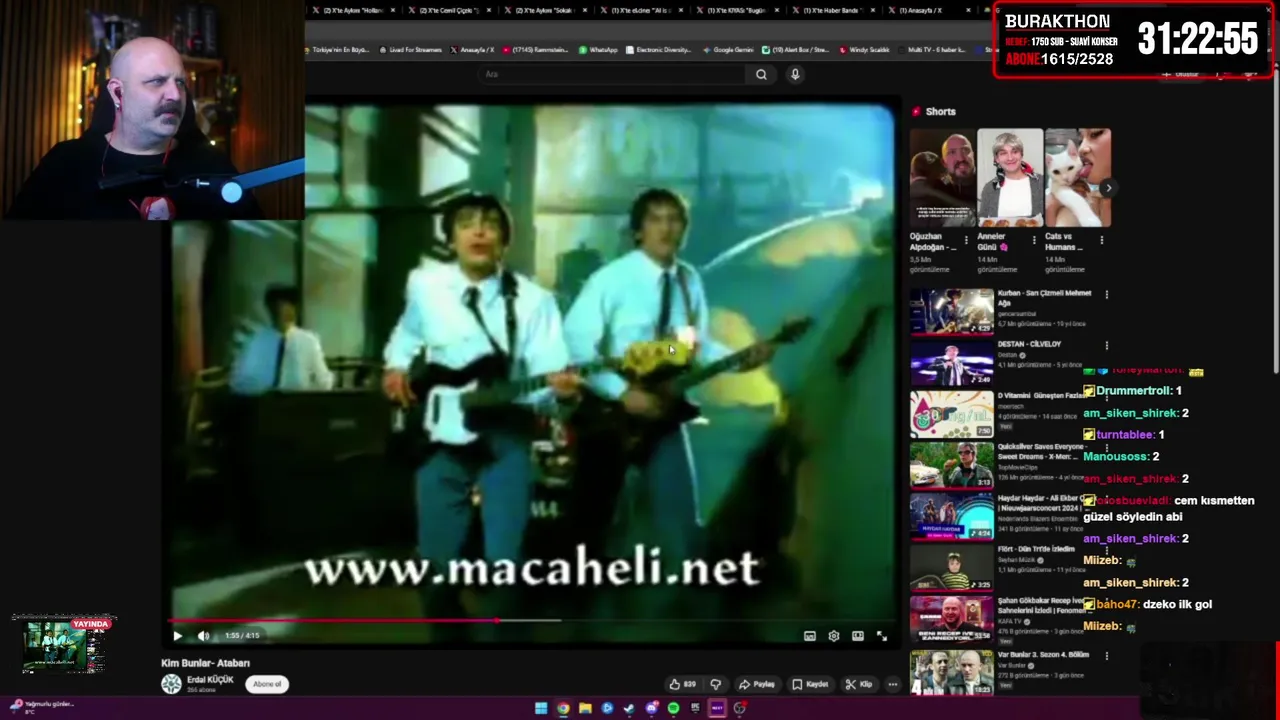Image resolution: width=1280 pixels, height=720 pixels.
Task: Enter fullscreen mode for the video
Action: (x=881, y=636)
